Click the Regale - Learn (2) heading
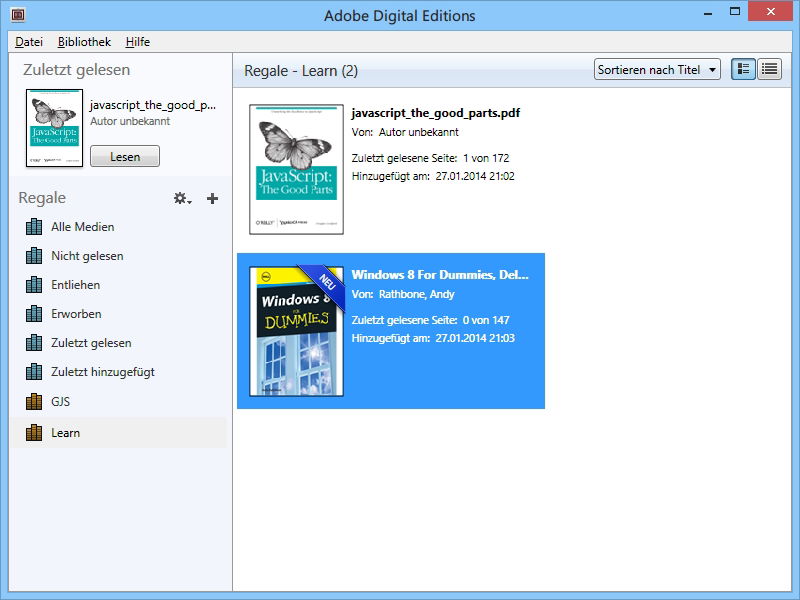 [x=301, y=71]
